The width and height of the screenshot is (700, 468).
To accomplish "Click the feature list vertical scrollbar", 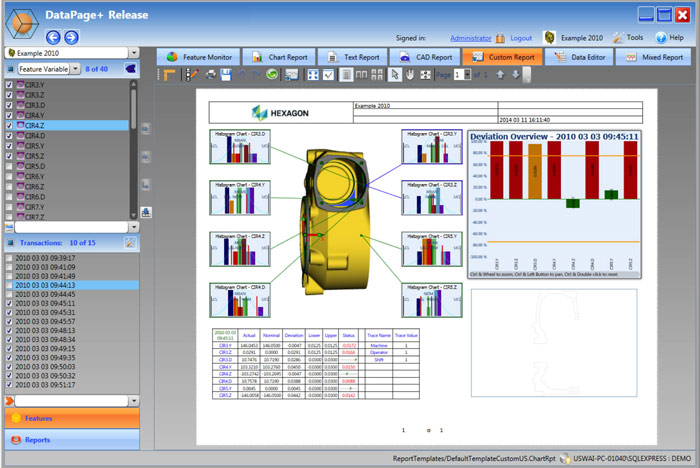I will coord(133,150).
